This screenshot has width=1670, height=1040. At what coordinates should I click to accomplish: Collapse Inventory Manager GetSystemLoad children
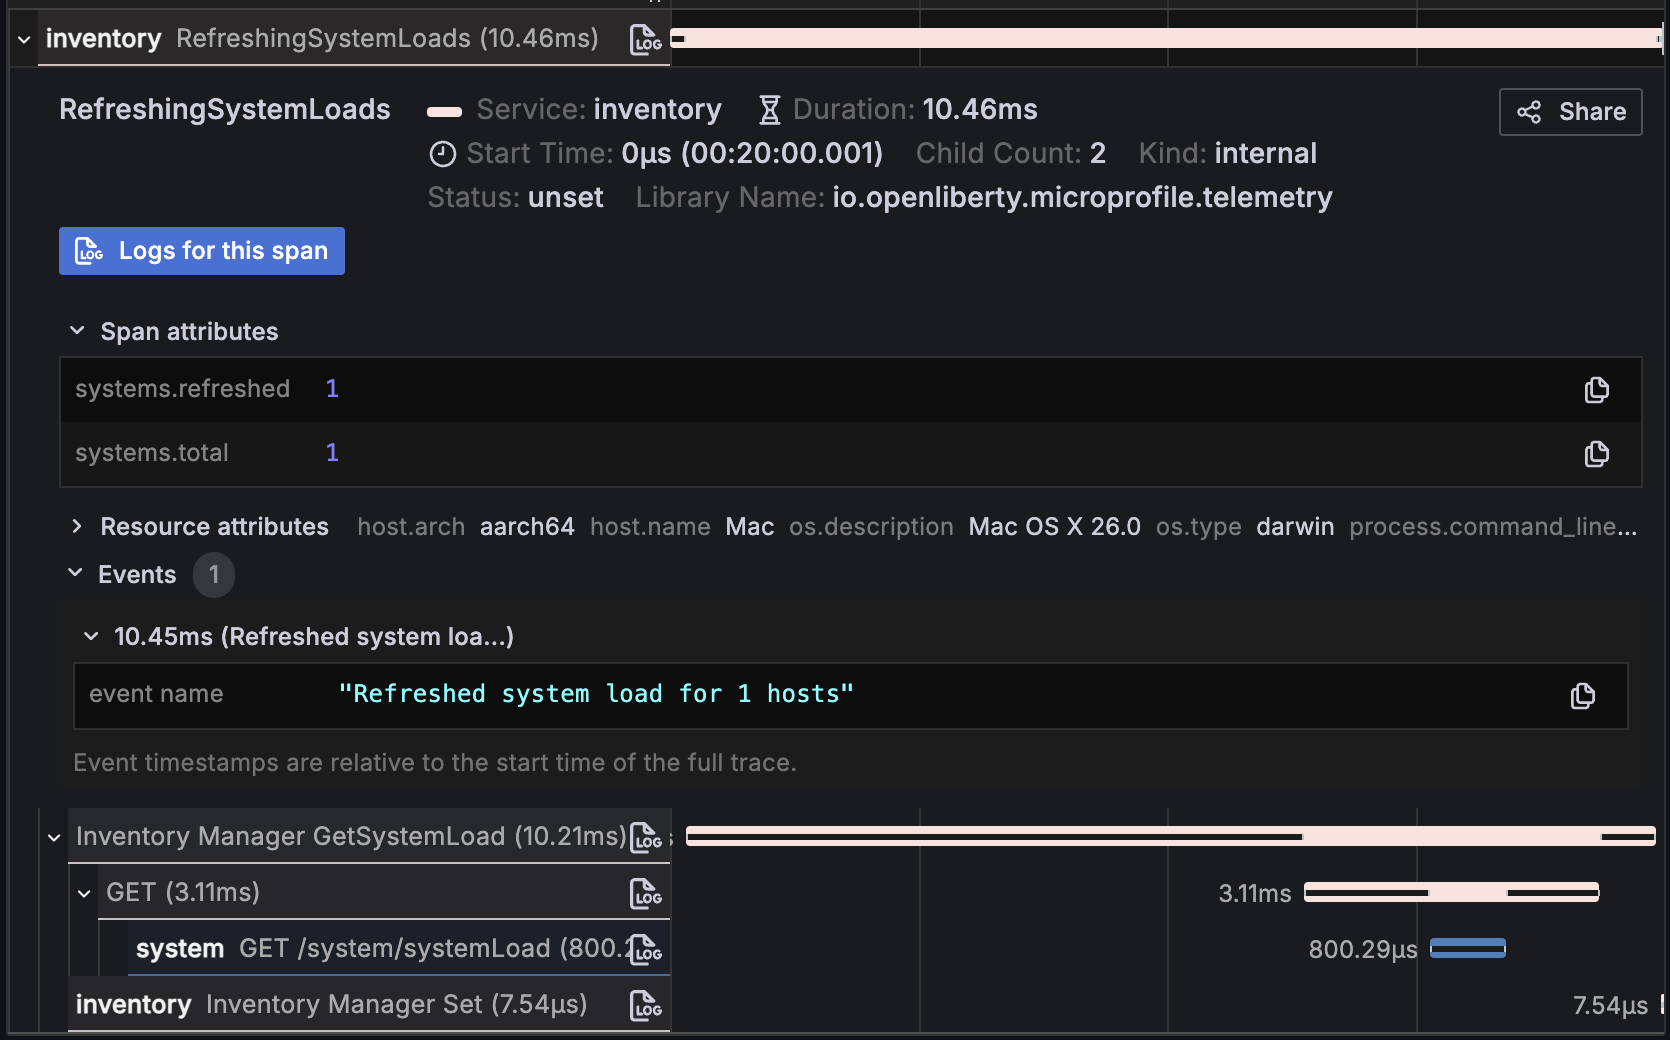click(x=54, y=837)
